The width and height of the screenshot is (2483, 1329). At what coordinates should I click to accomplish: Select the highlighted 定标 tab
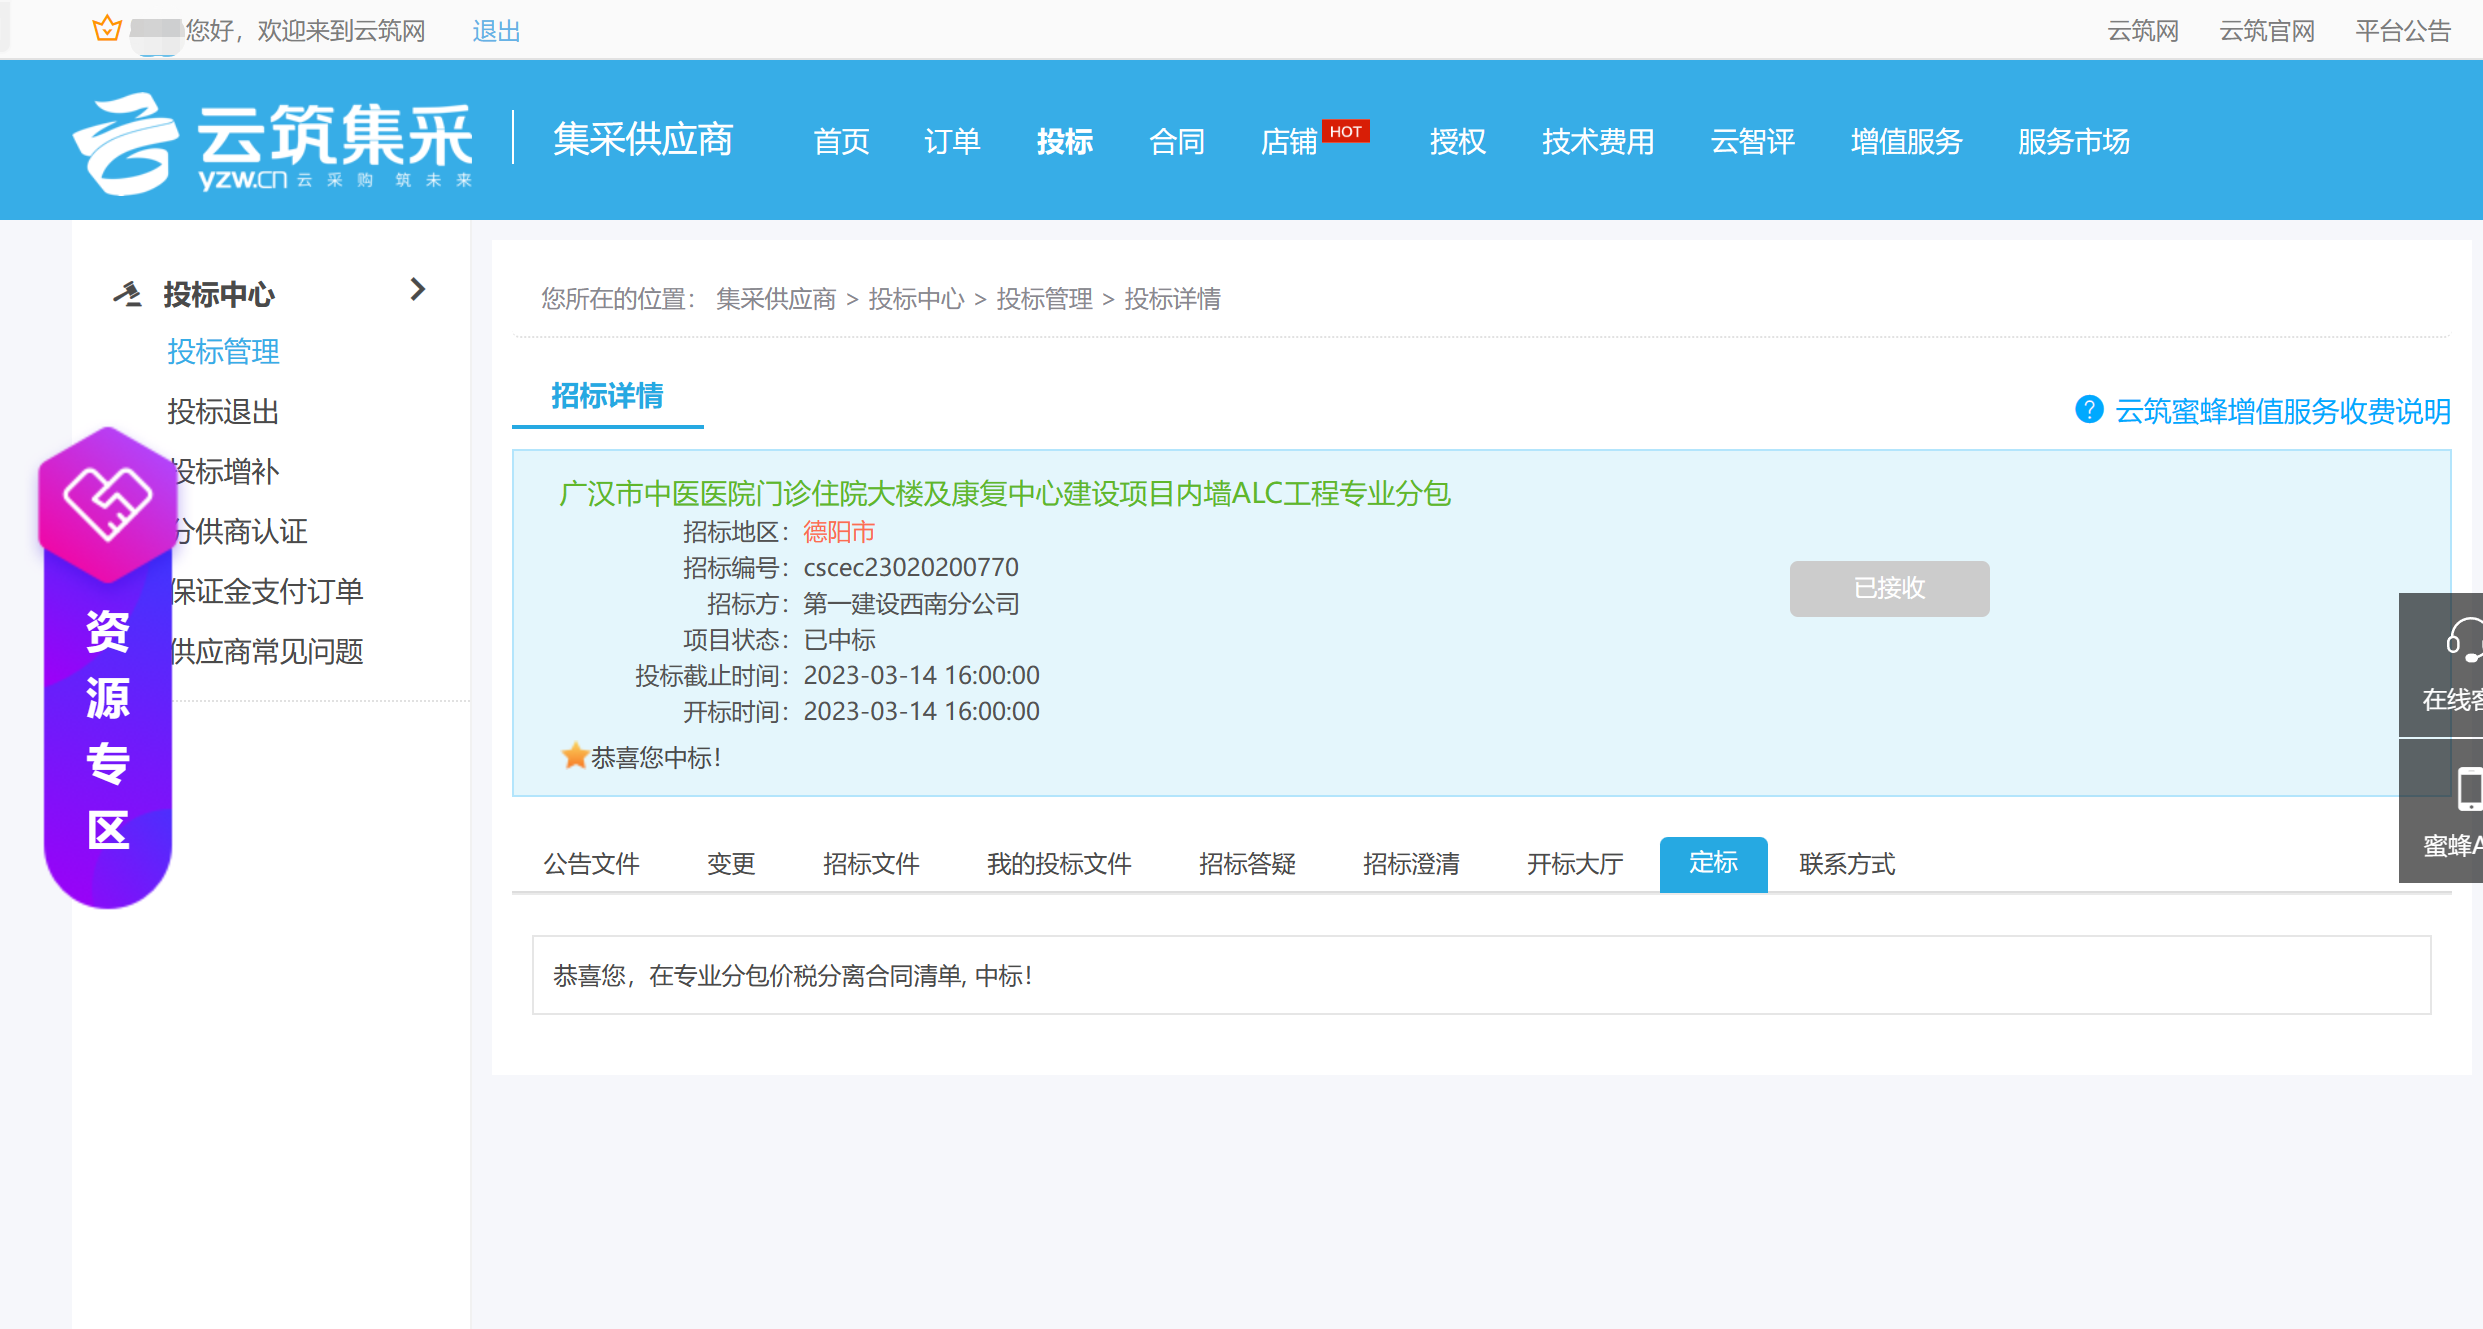tap(1713, 864)
